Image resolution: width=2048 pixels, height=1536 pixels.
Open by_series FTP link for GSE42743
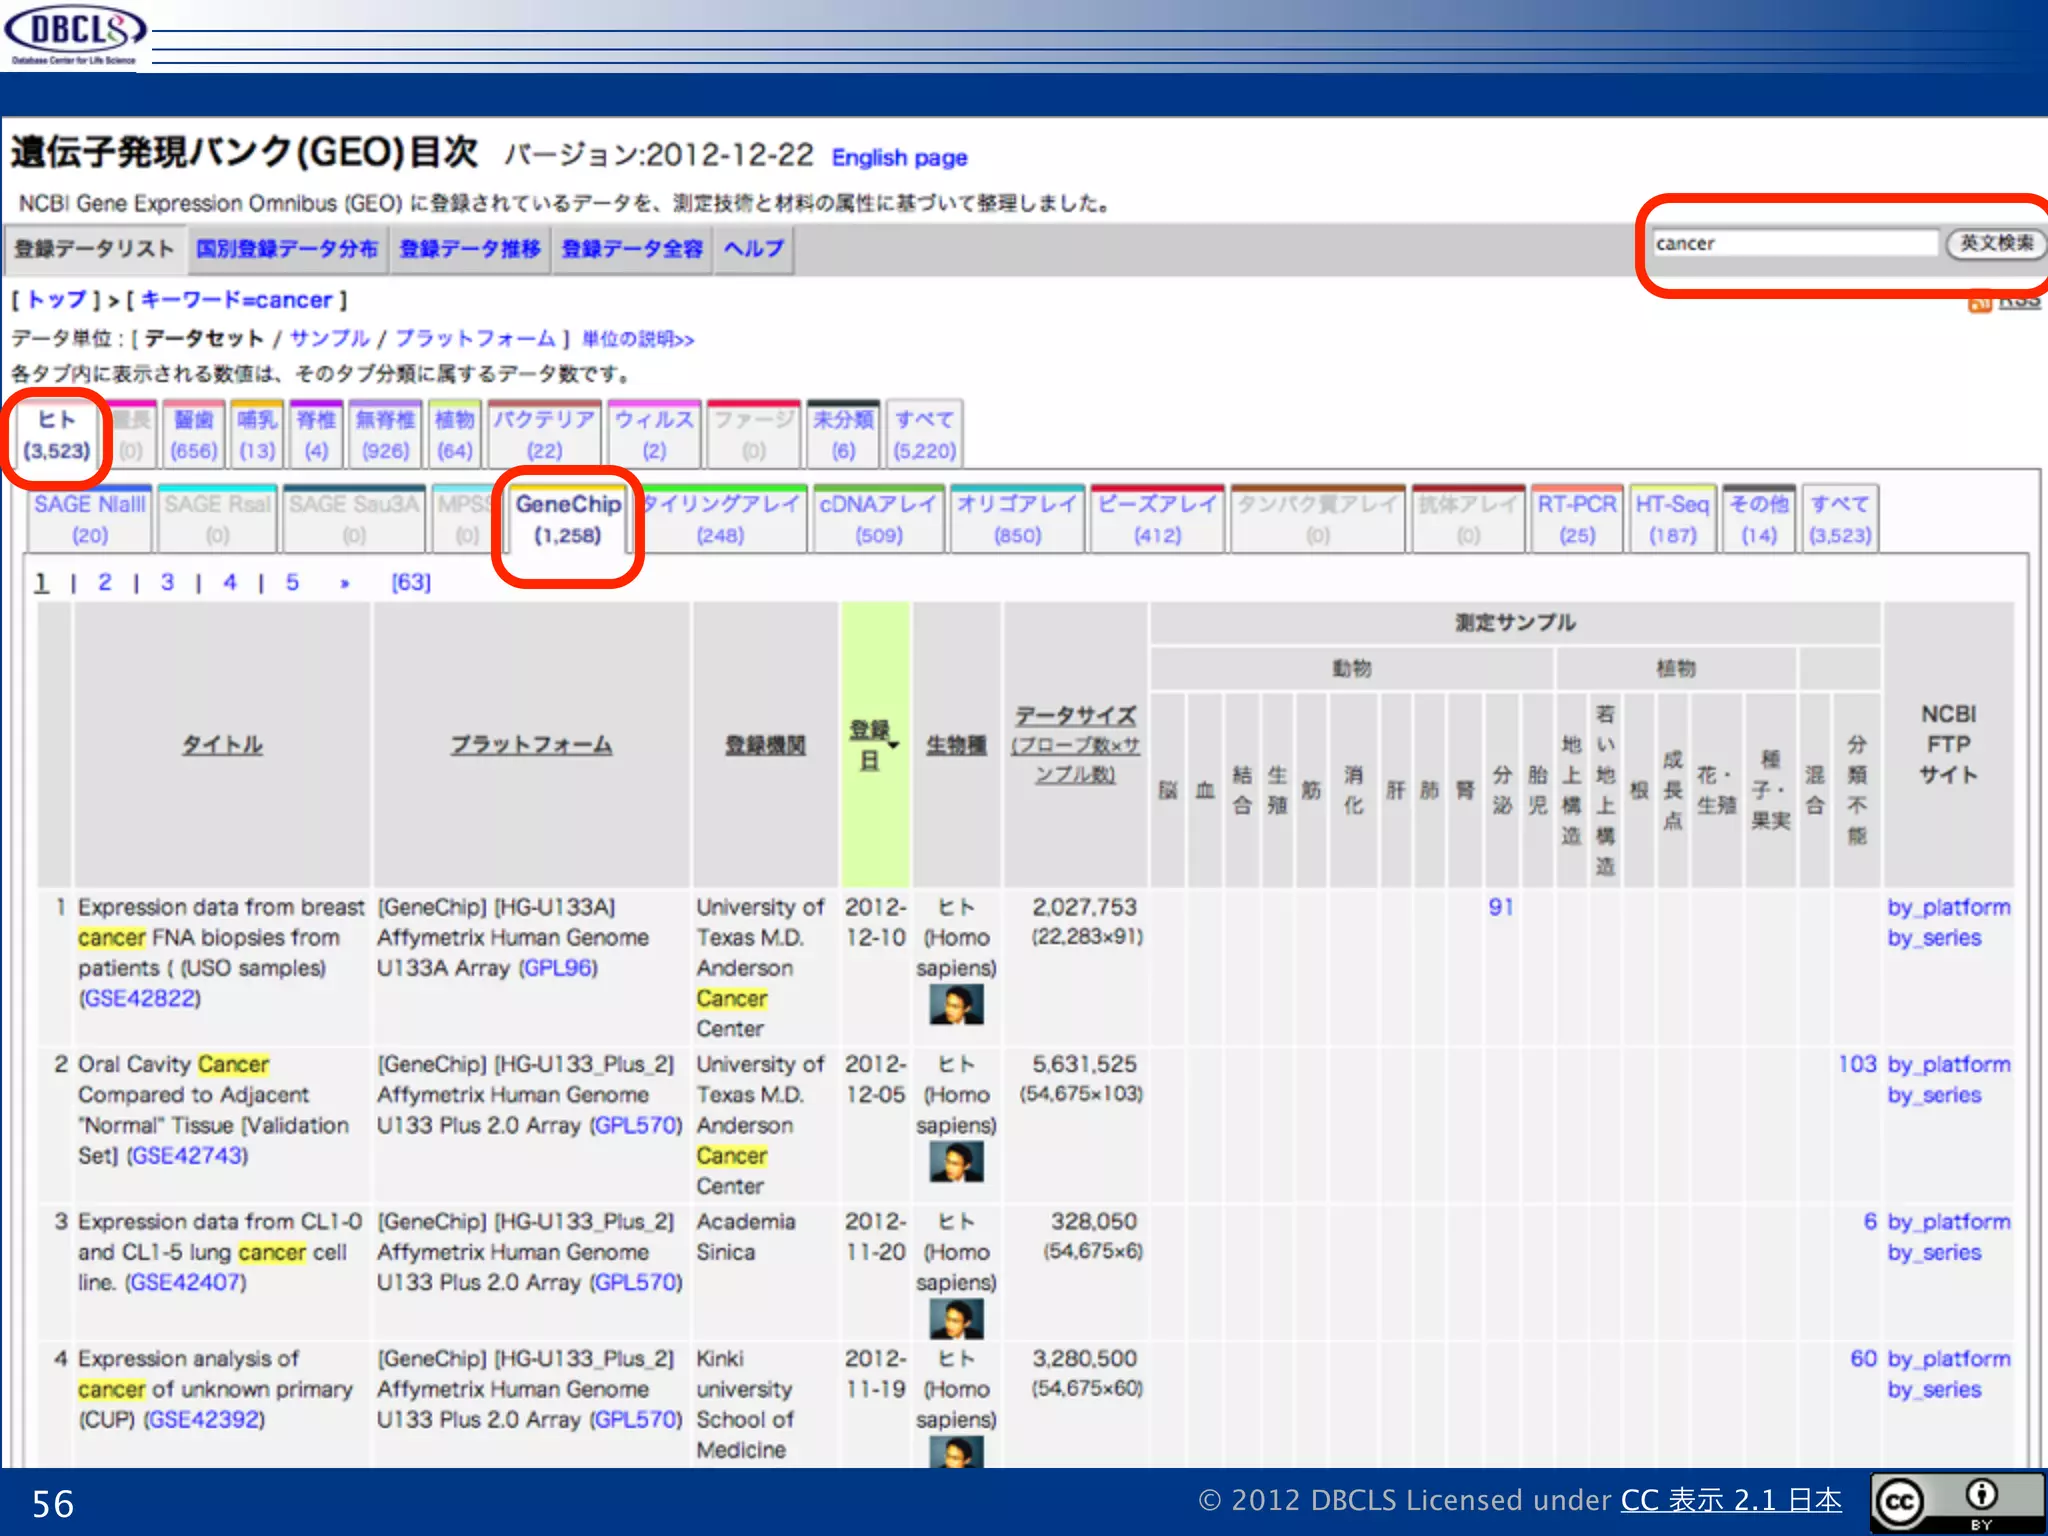tap(1934, 1095)
